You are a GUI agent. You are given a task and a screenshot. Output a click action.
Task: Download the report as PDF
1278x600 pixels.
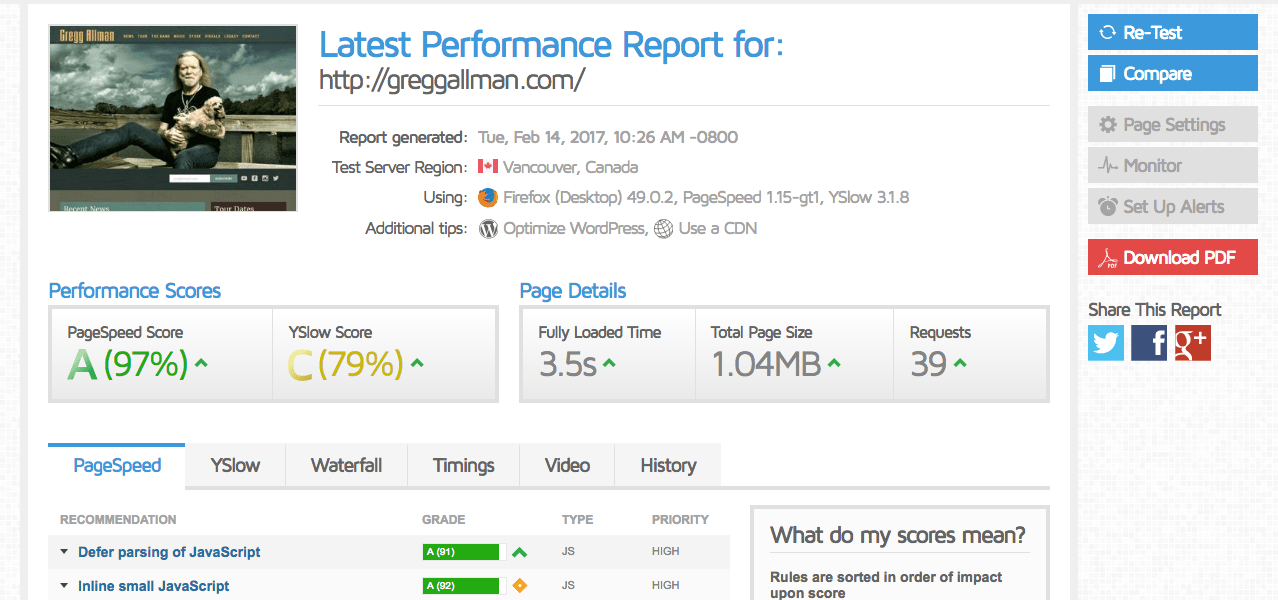click(x=1173, y=258)
